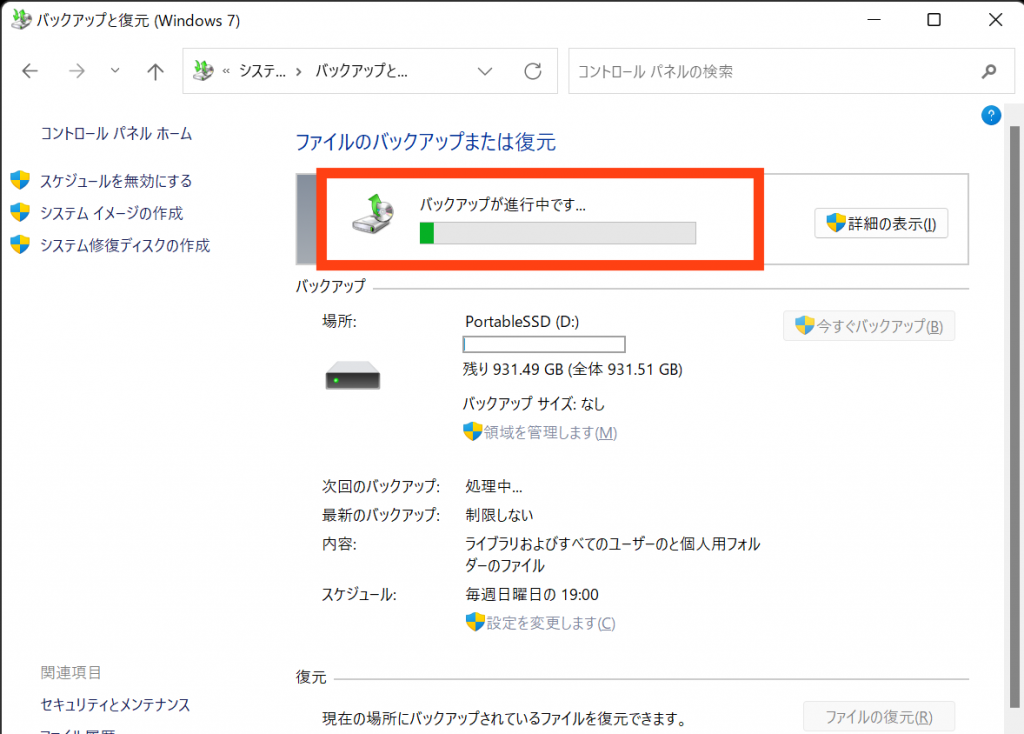
Task: Click the shield icon beside システム イメージの作成
Action: point(20,213)
